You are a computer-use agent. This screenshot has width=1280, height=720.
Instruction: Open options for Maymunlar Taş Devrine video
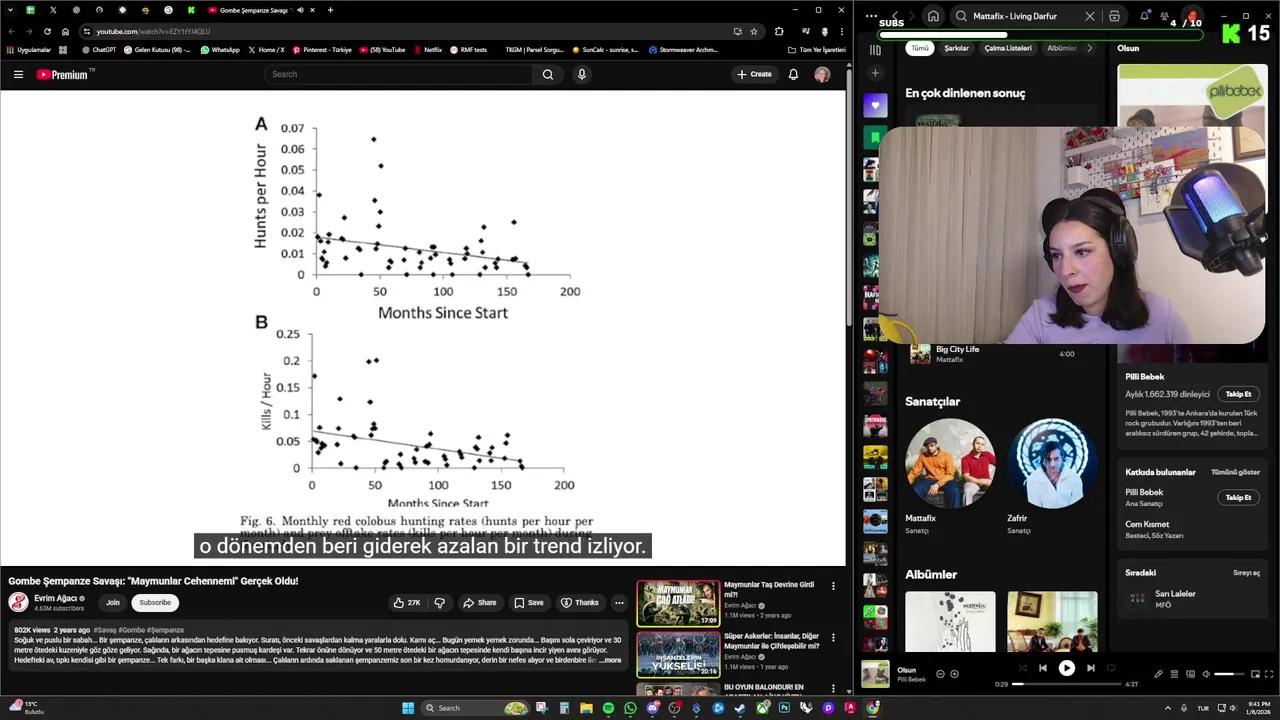(833, 586)
